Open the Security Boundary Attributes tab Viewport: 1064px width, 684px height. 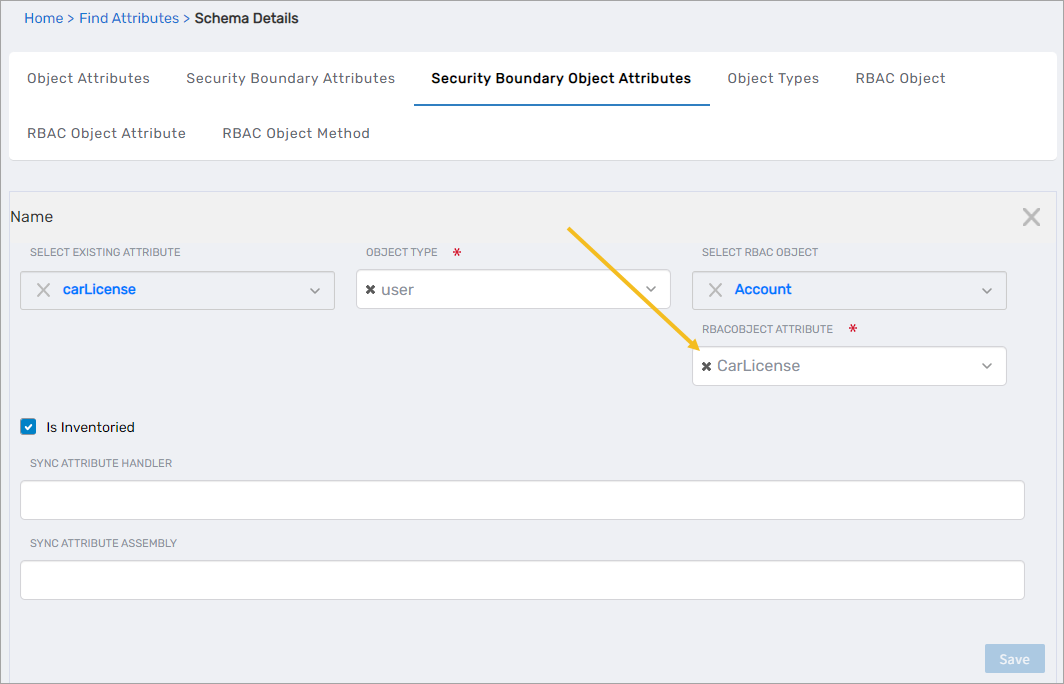290,78
